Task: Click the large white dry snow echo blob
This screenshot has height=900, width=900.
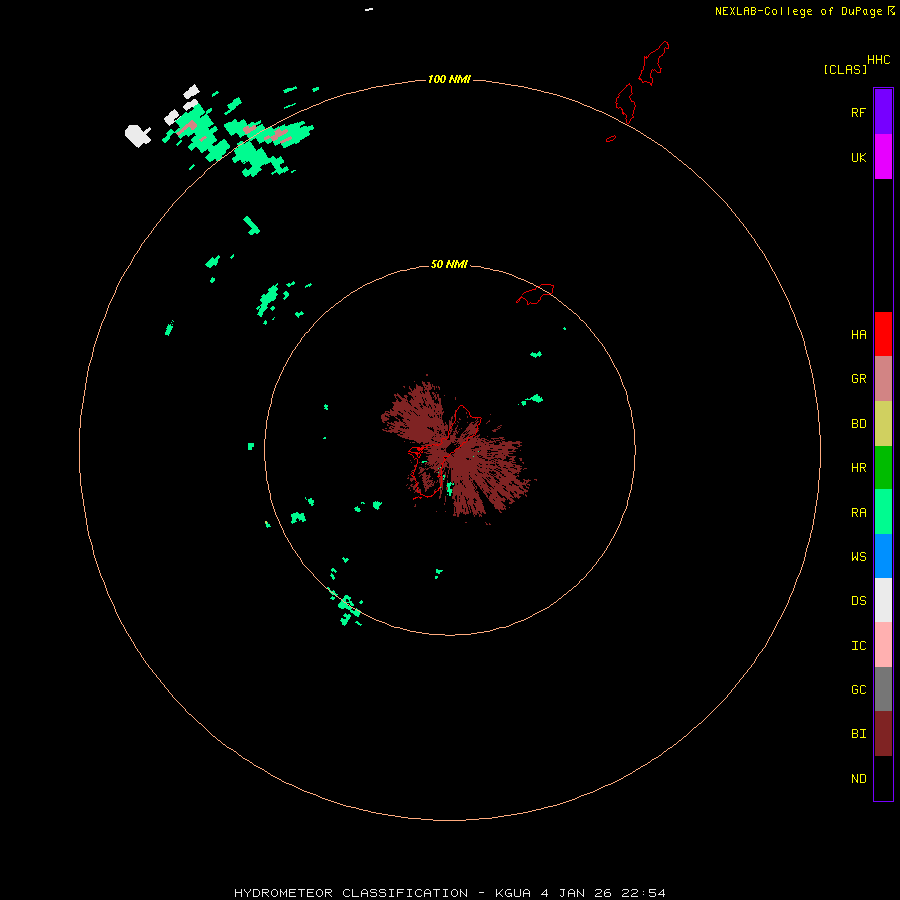Action: click(137, 135)
